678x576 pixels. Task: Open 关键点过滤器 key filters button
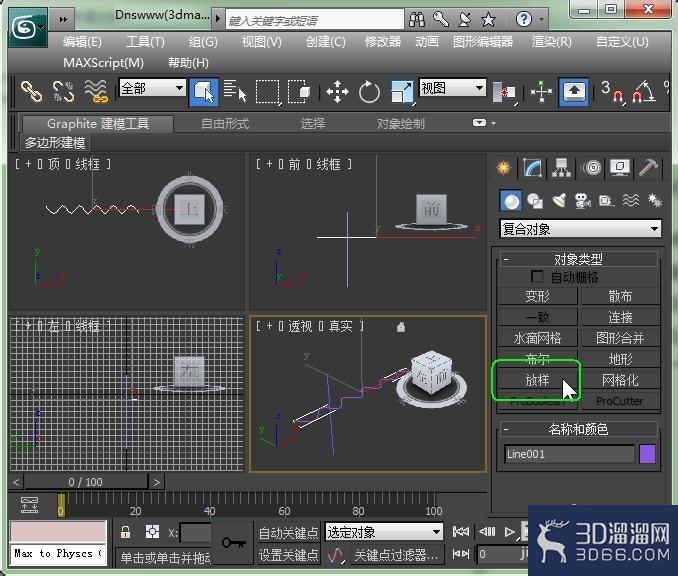395,555
